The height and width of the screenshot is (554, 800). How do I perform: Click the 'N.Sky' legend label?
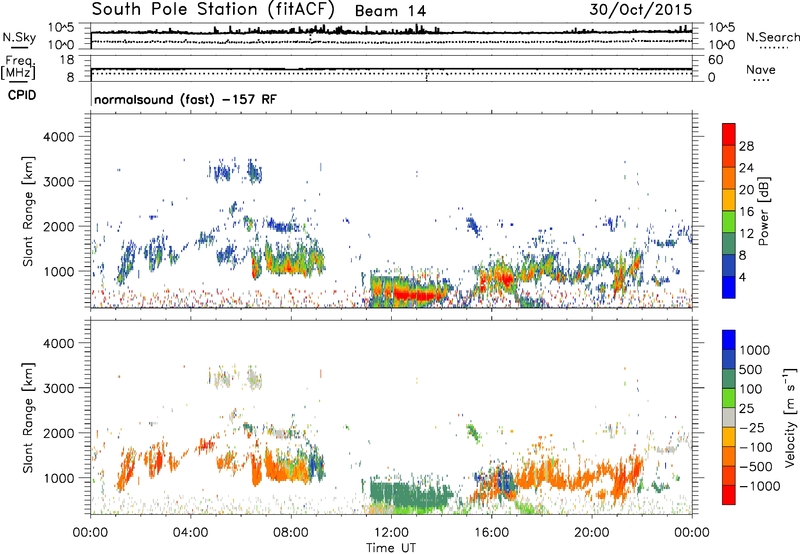point(19,37)
